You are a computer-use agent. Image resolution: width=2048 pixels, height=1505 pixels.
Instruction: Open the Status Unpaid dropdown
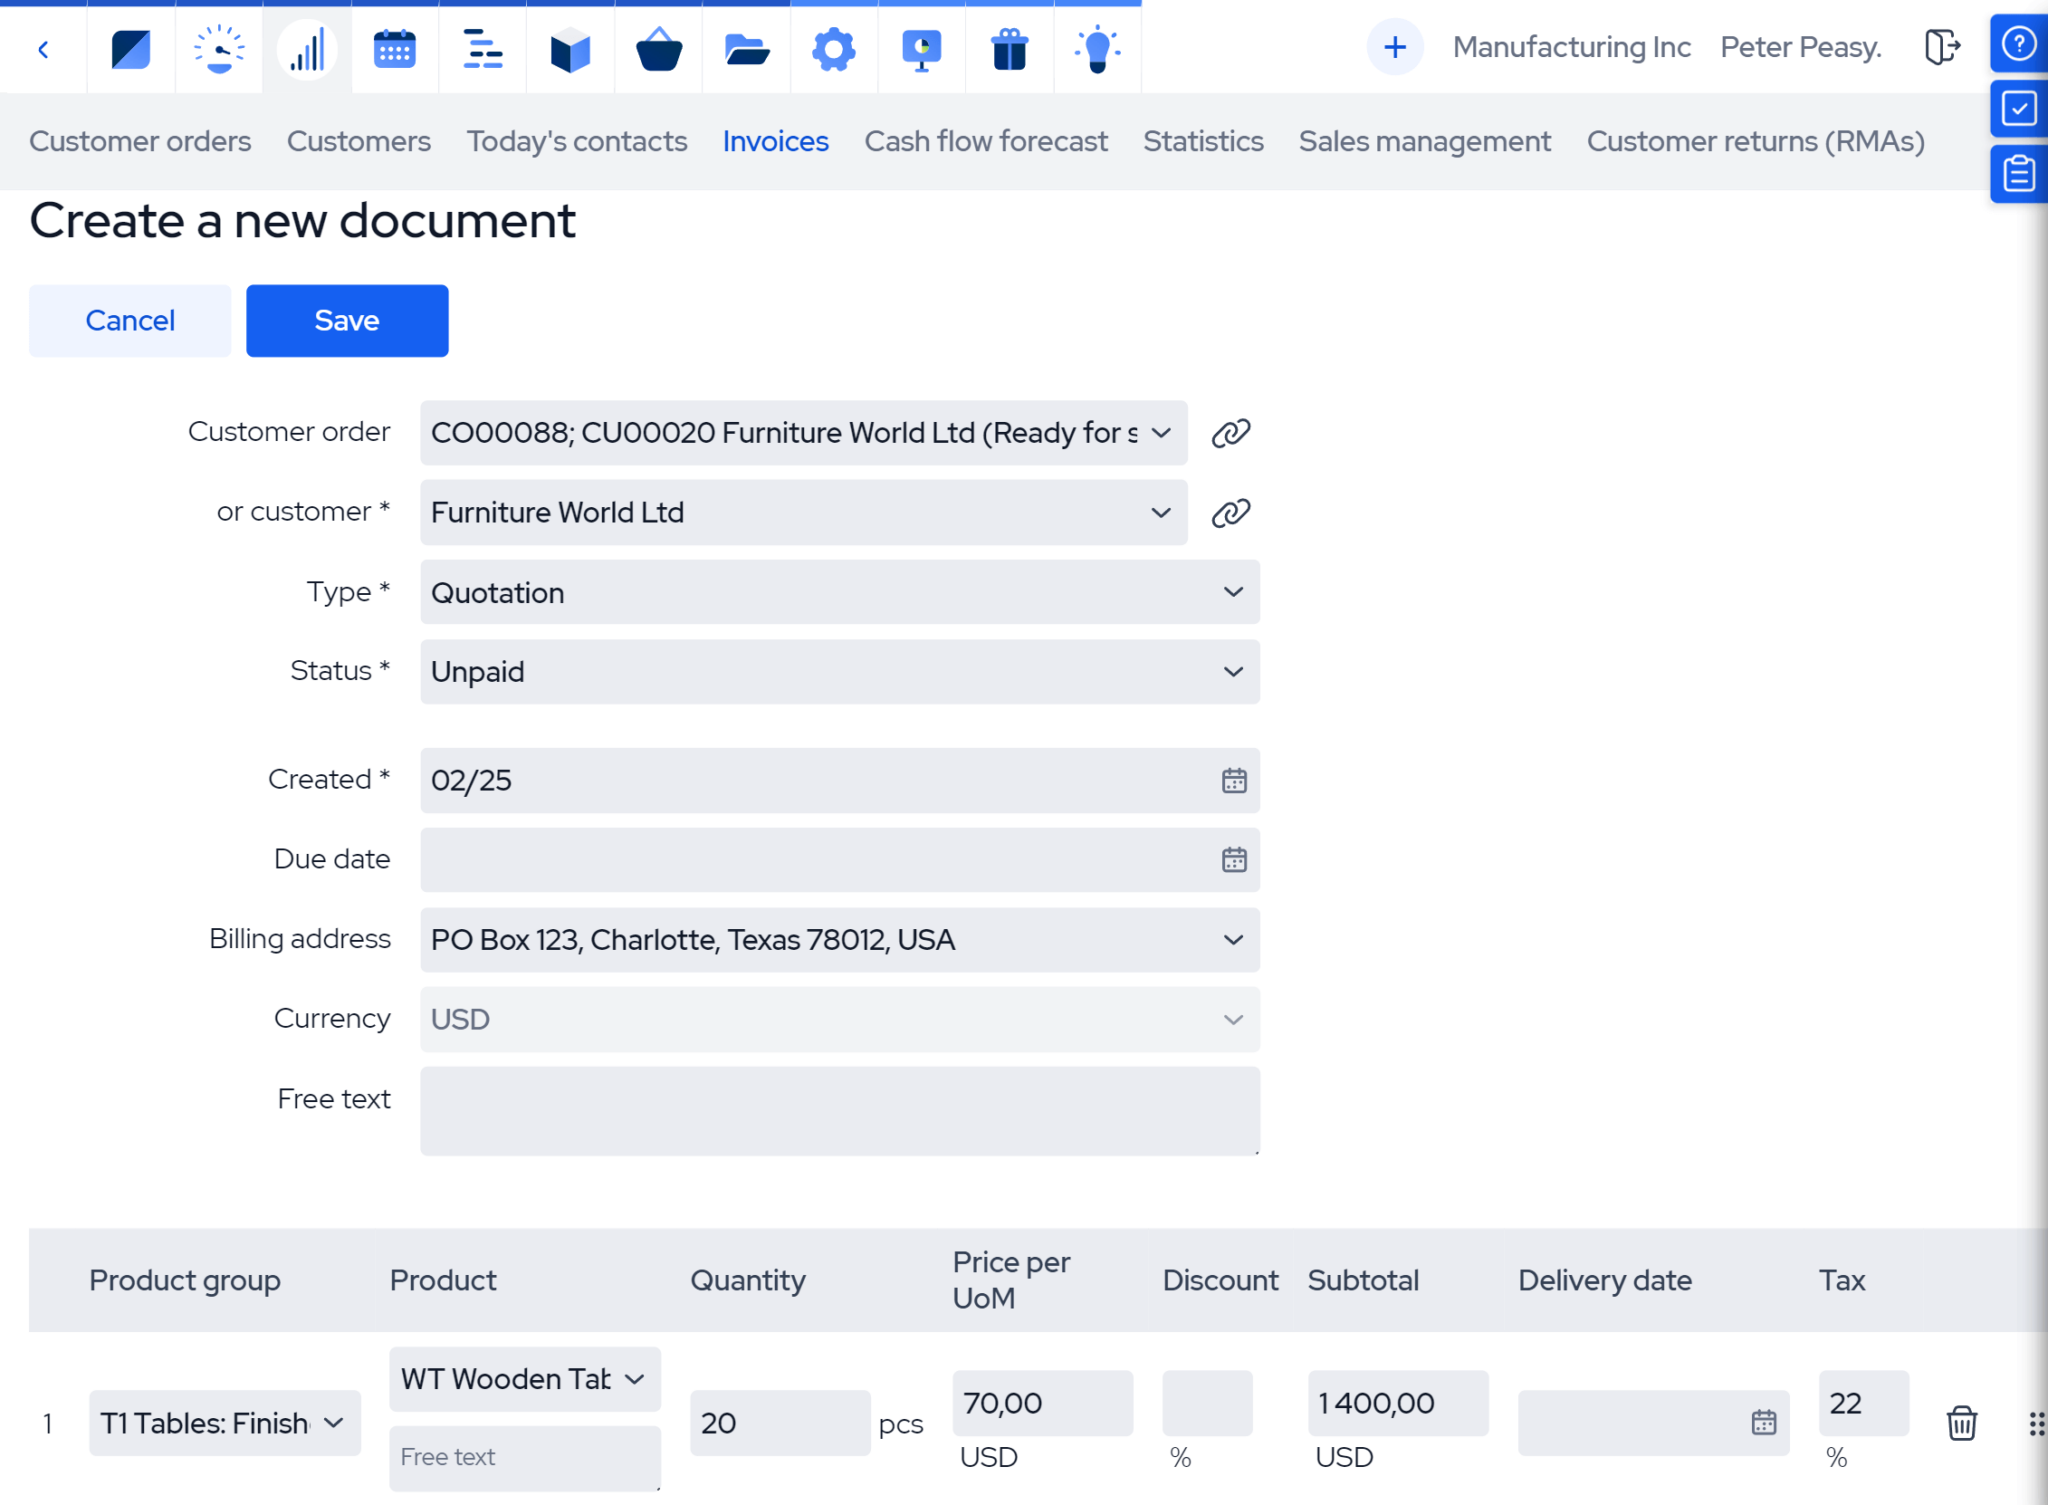pyautogui.click(x=839, y=672)
